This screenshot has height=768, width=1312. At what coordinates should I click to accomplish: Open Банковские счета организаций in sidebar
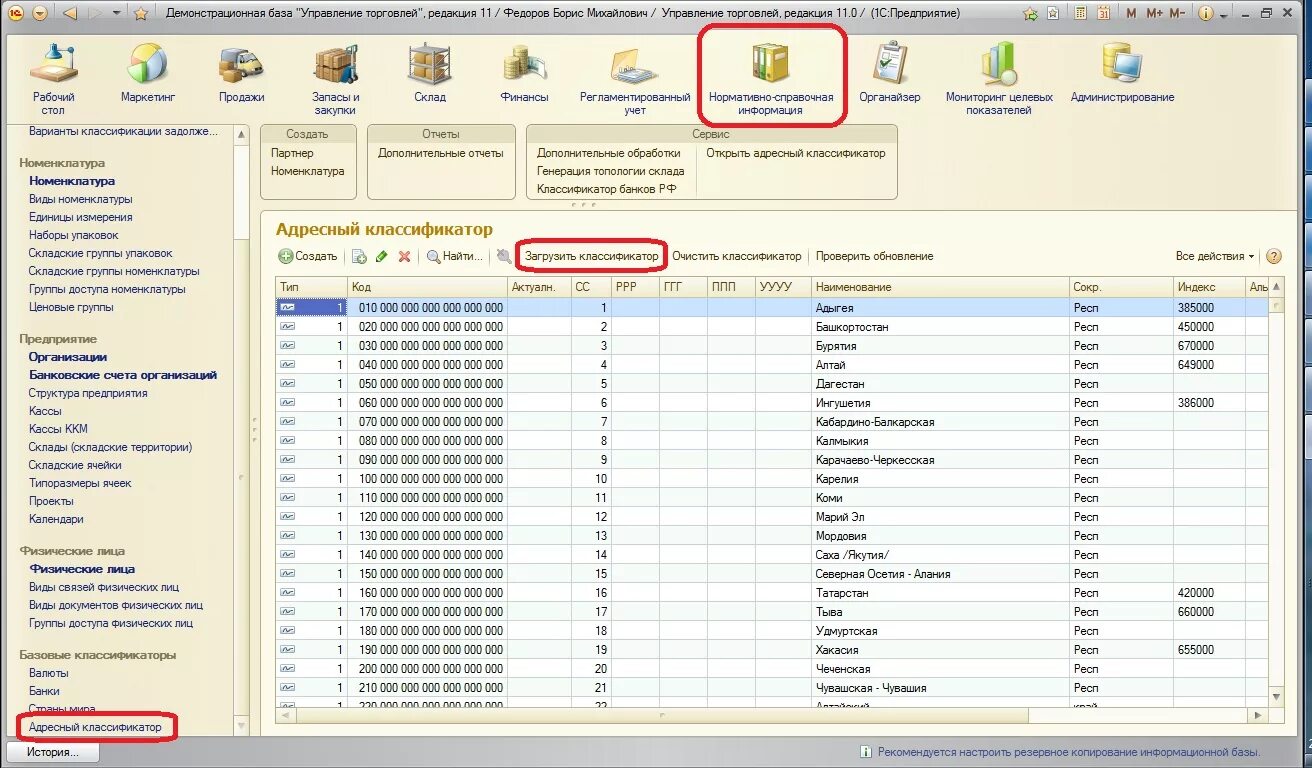(x=123, y=375)
